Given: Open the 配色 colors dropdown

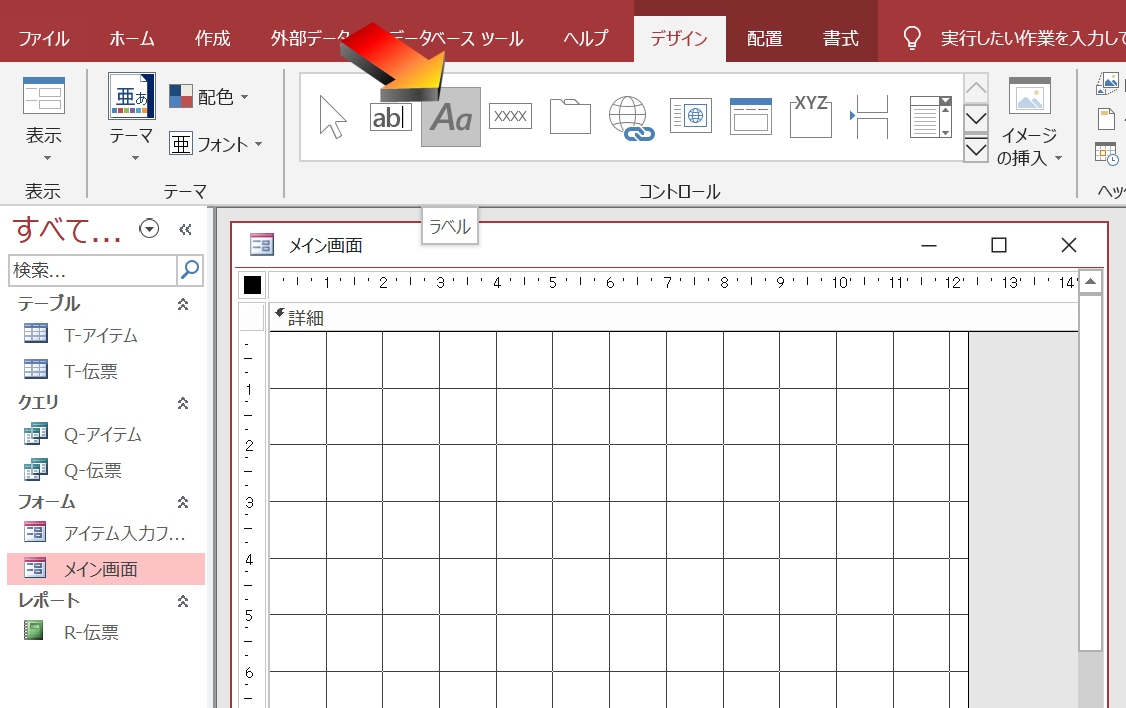Looking at the screenshot, I should [x=209, y=96].
